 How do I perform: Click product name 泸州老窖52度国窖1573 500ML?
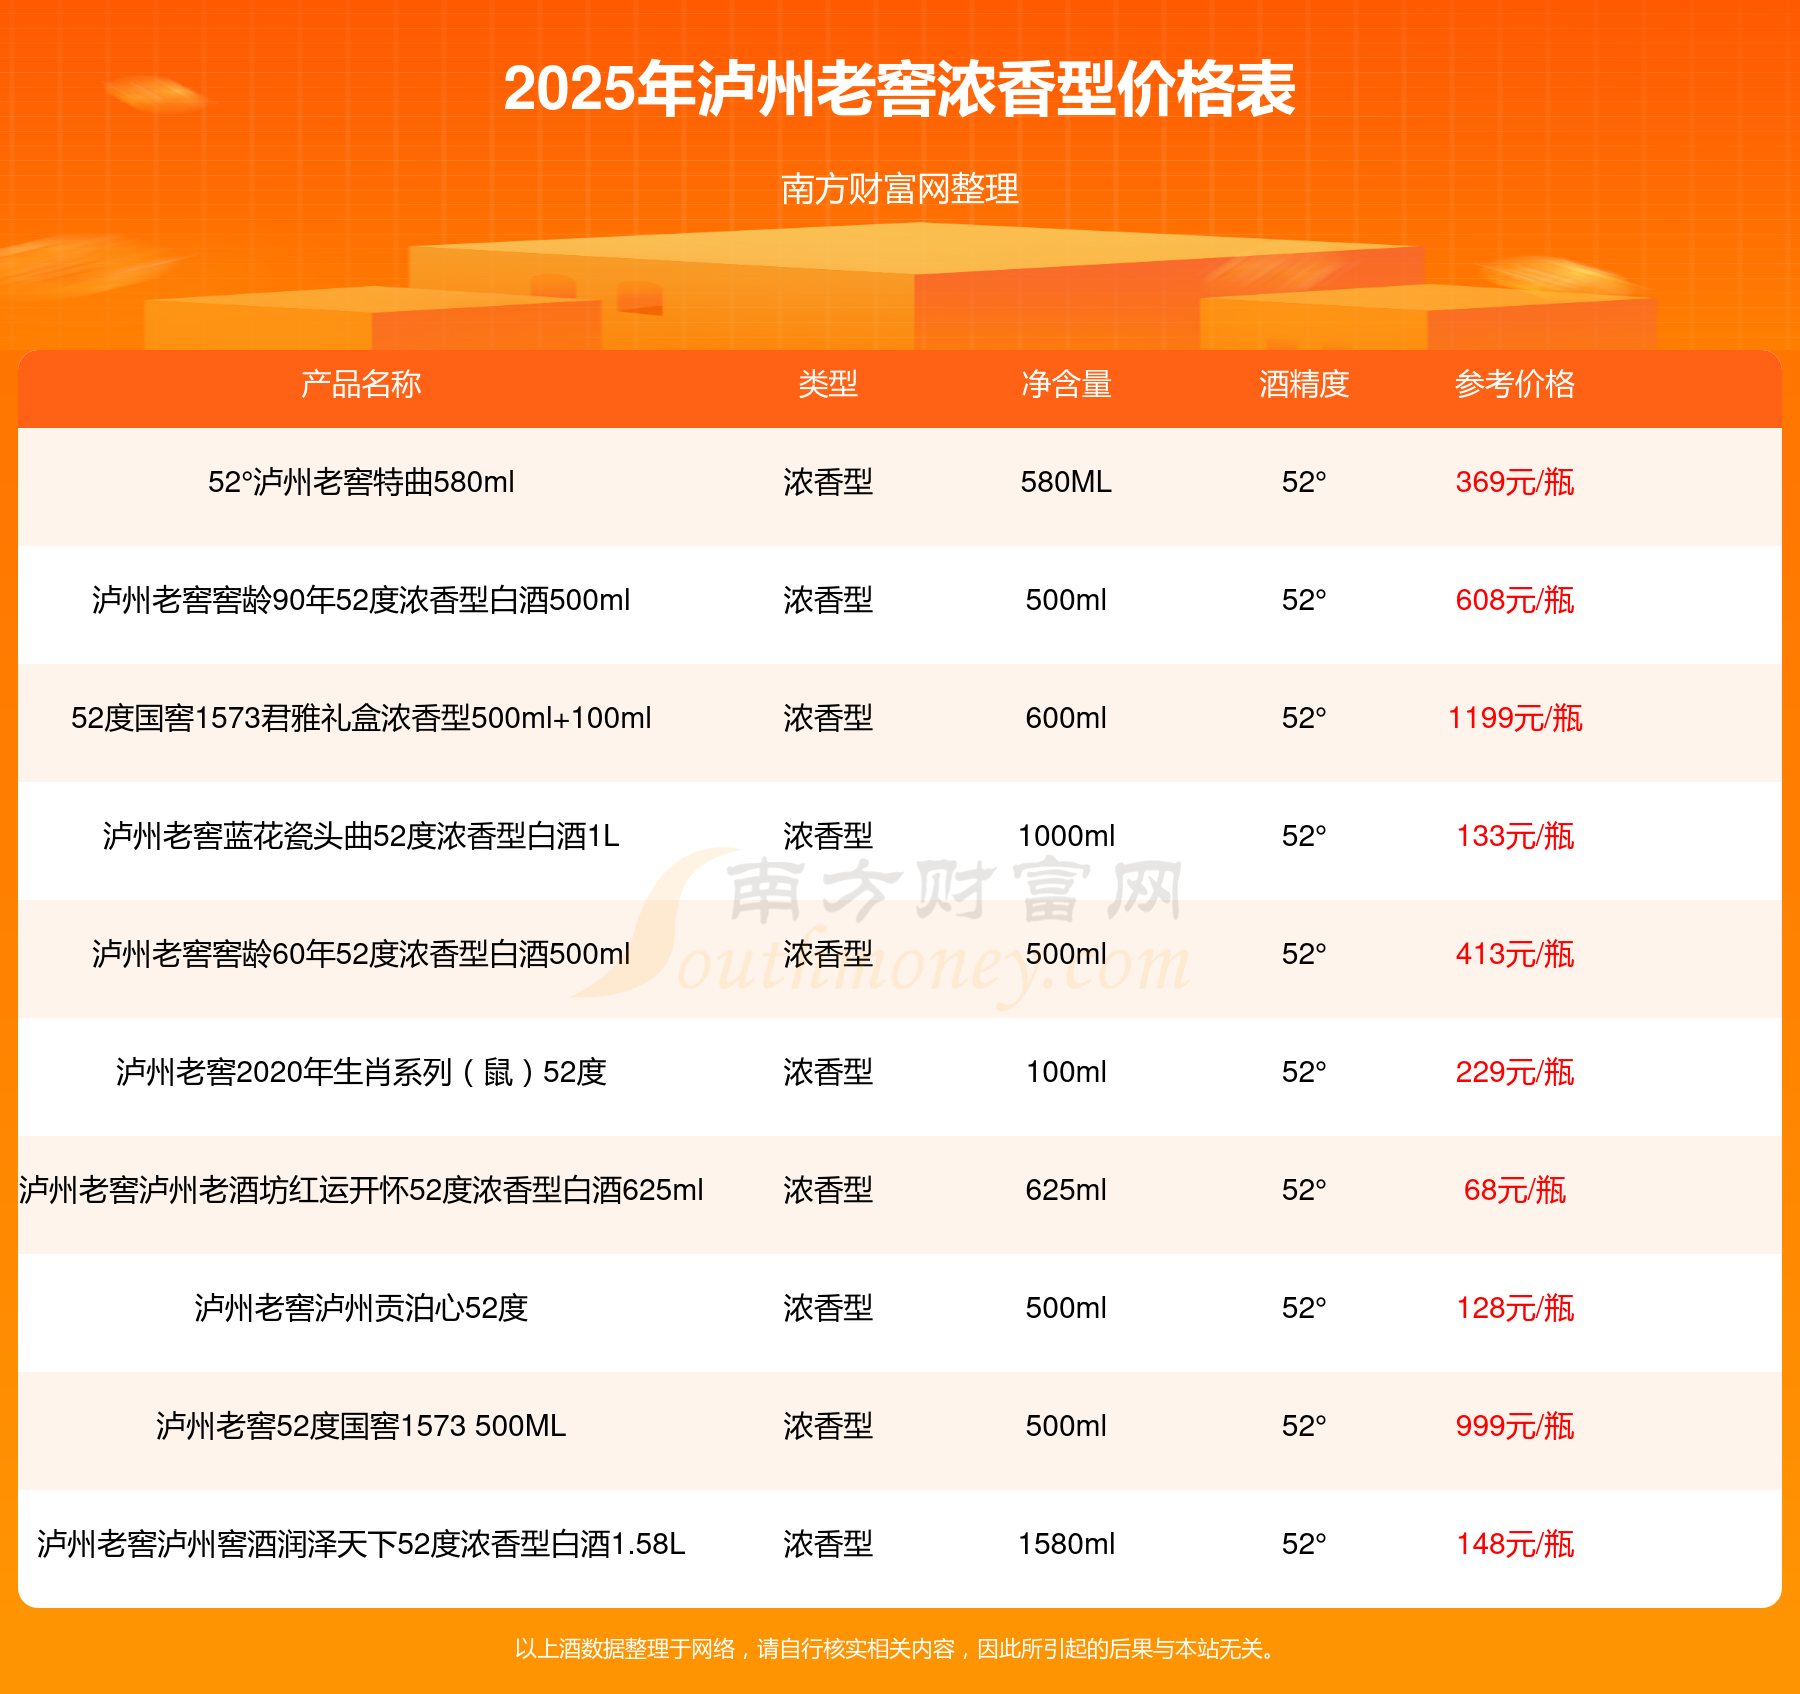point(361,1426)
